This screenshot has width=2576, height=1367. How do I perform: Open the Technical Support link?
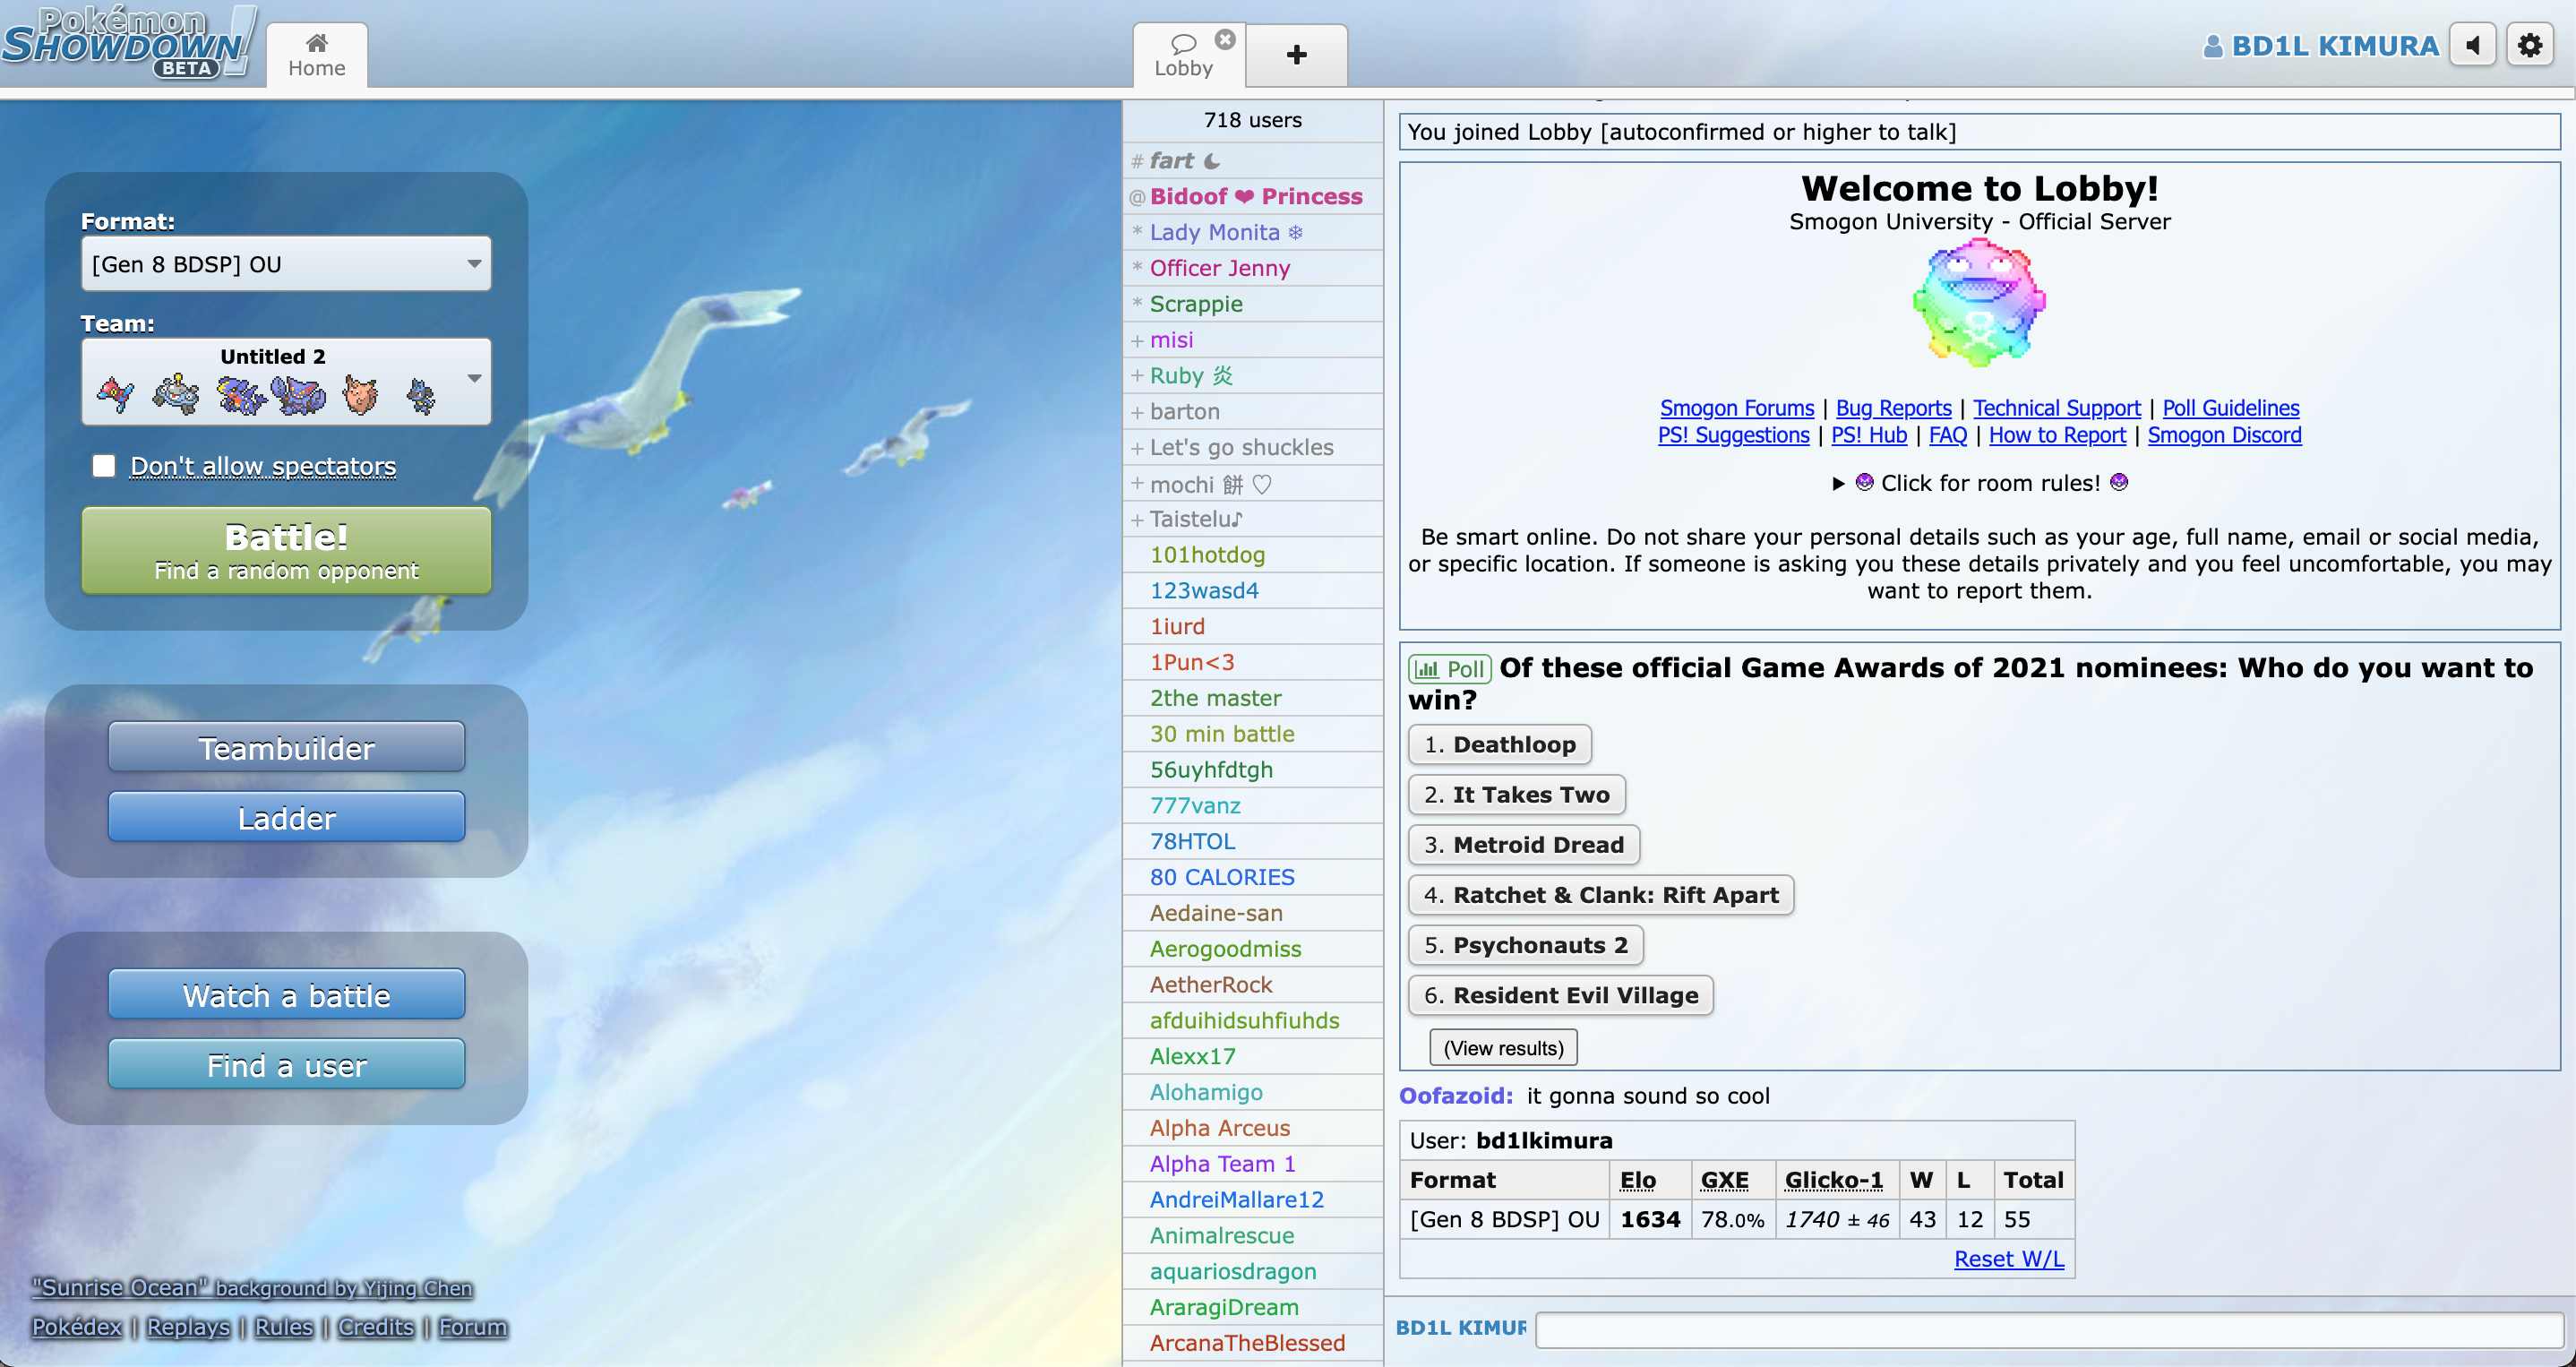[2056, 408]
